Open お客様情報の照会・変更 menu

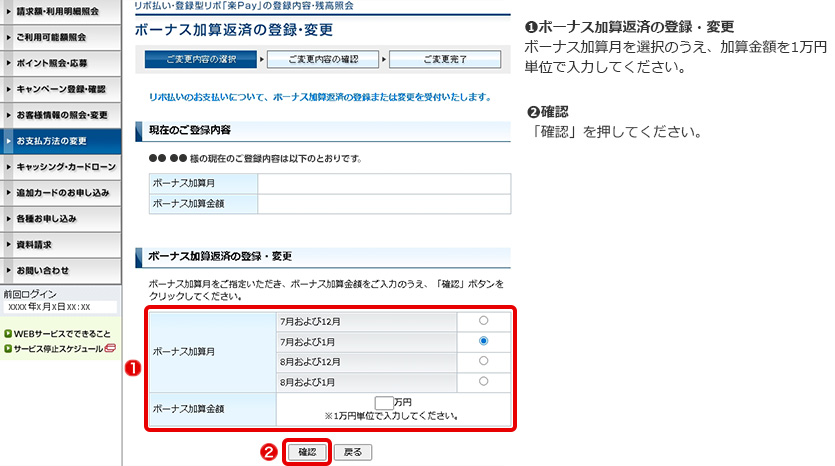click(x=60, y=115)
